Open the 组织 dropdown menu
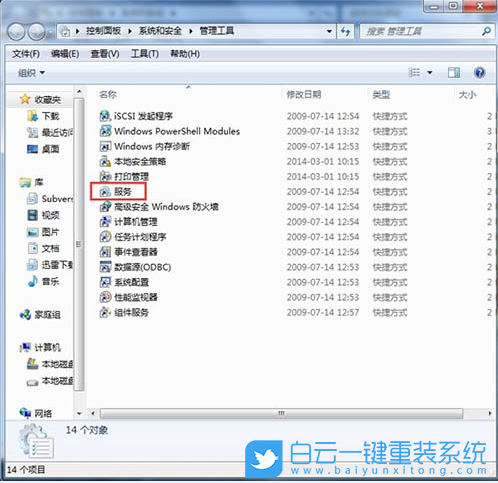Image resolution: width=498 pixels, height=483 pixels. coord(31,73)
